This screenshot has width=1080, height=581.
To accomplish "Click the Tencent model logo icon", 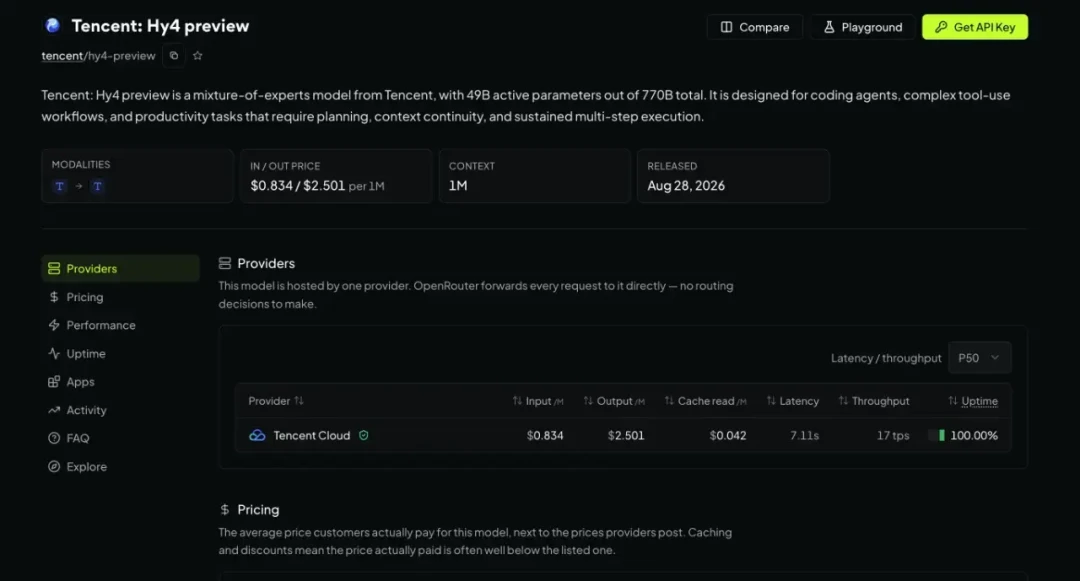I will pos(52,26).
